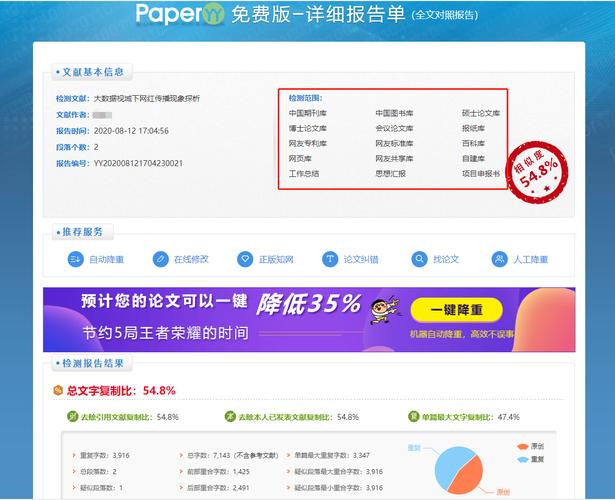
Task: Click 博士论文库 in detection scope
Action: [x=308, y=129]
